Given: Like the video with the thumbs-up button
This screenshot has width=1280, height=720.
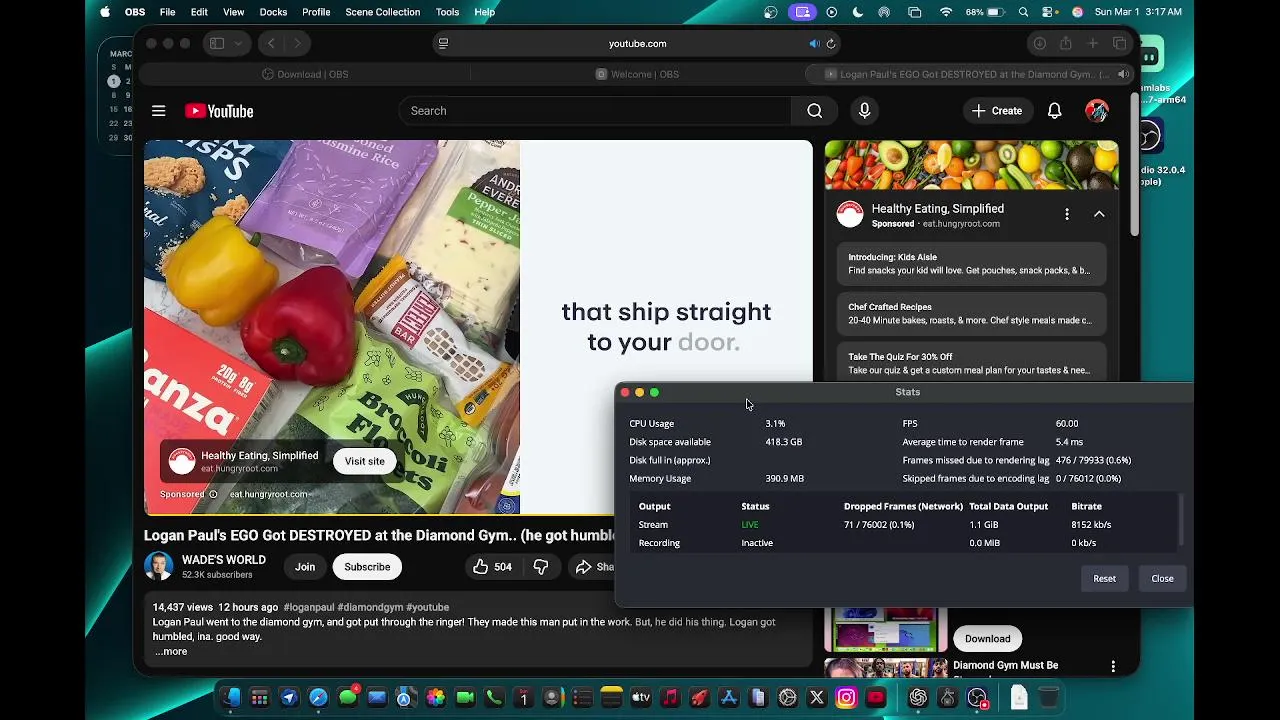Looking at the screenshot, I should pos(492,567).
